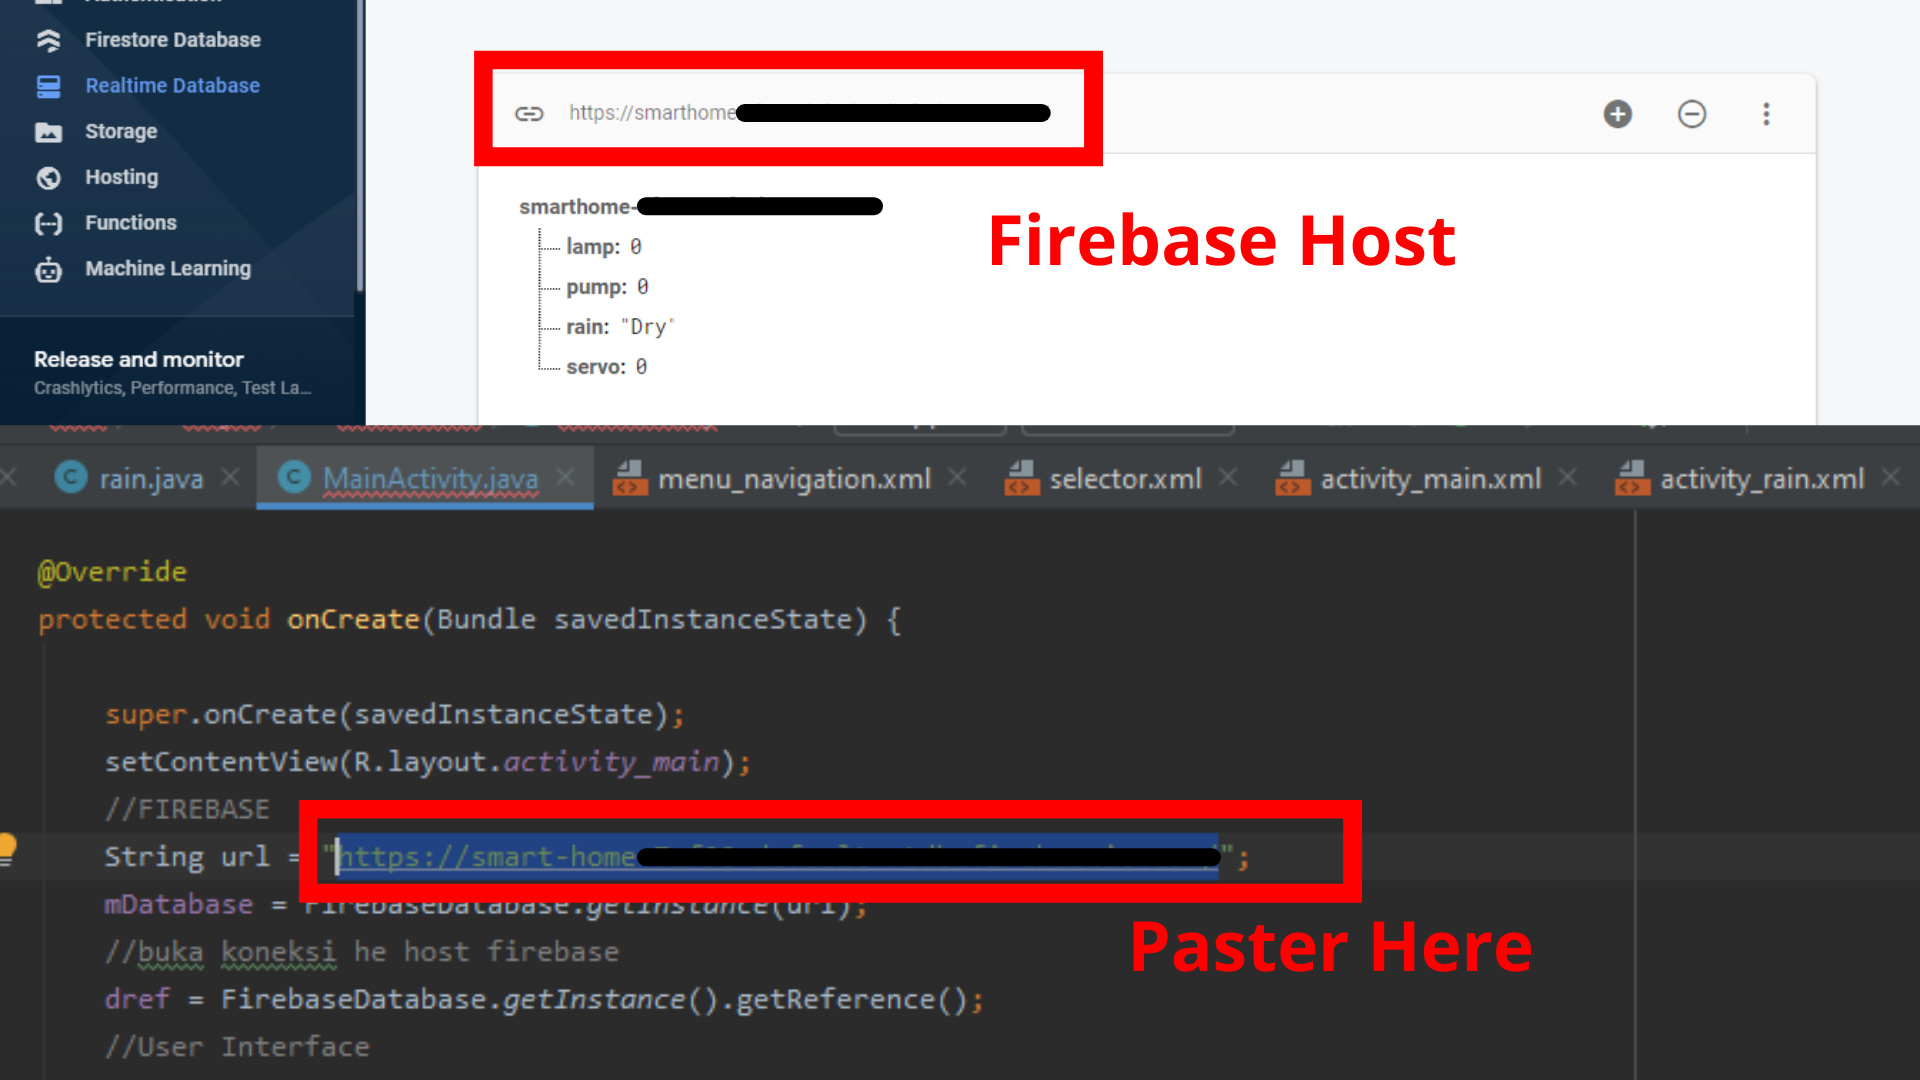1920x1080 pixels.
Task: Click the buka koneksi comment line
Action: 362,952
